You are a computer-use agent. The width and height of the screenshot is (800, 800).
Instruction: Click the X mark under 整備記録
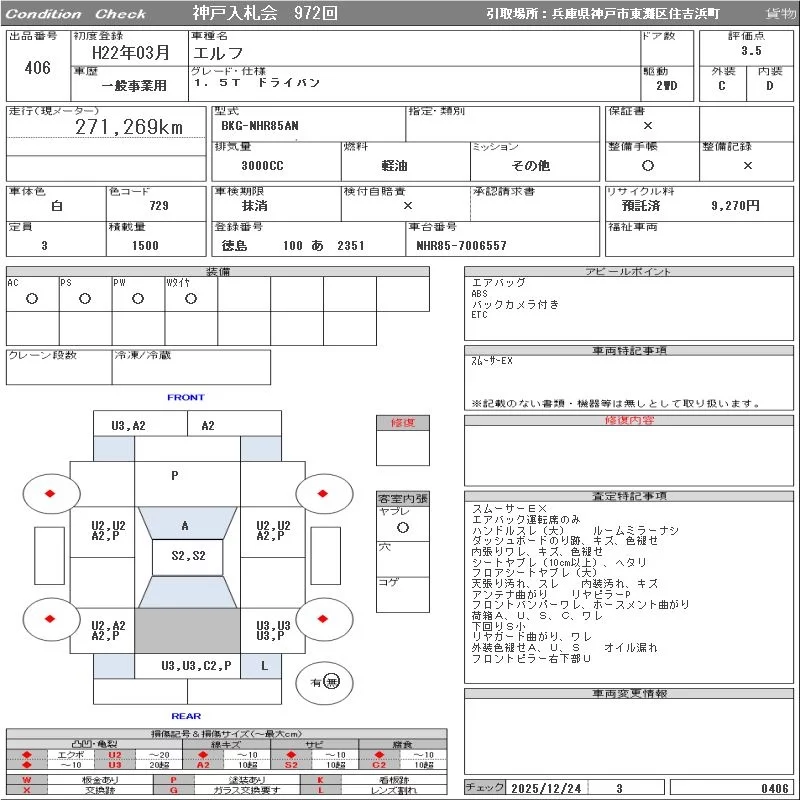[x=747, y=165]
